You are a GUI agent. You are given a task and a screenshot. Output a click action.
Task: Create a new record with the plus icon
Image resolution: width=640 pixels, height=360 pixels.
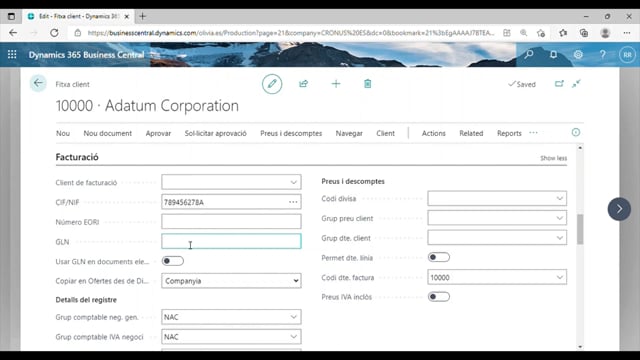tap(336, 84)
